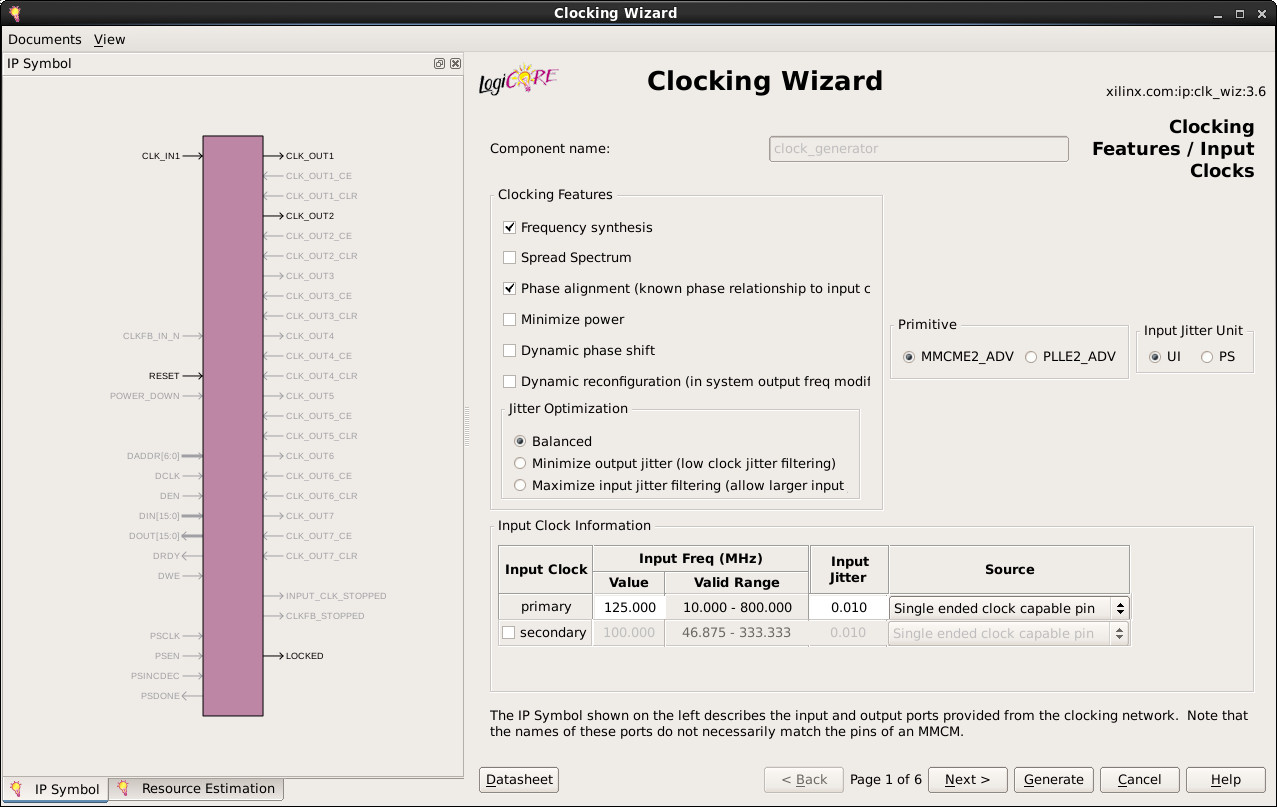1277x807 pixels.
Task: Enable the Dynamic phase shift checkbox
Action: (509, 350)
